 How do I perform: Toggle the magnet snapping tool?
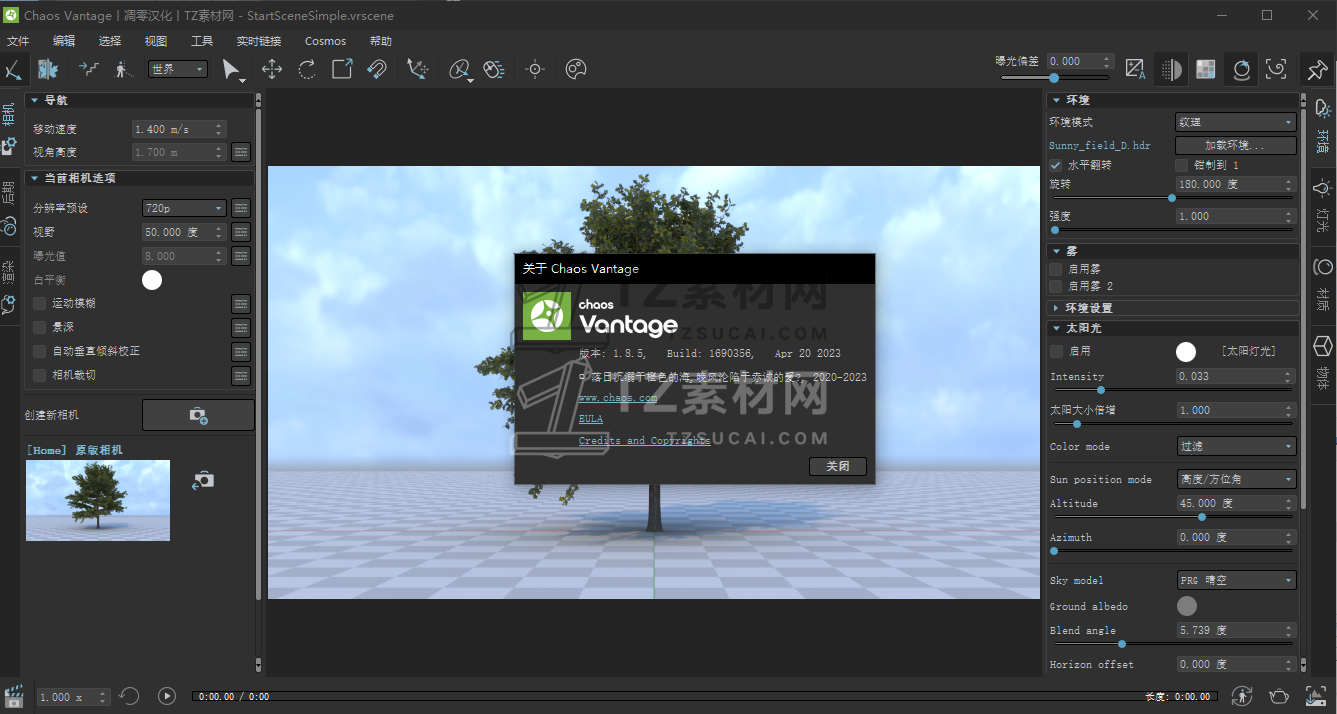pyautogui.click(x=377, y=69)
